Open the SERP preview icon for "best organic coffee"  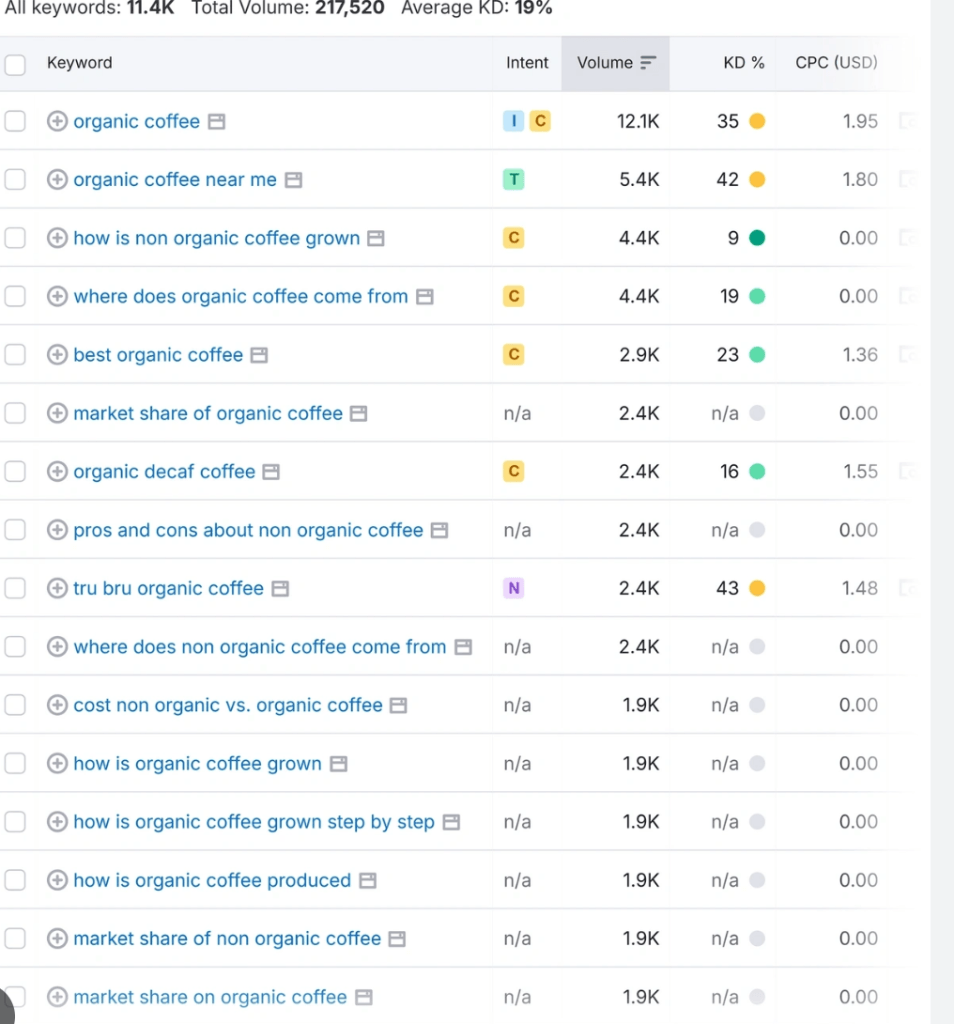259,354
